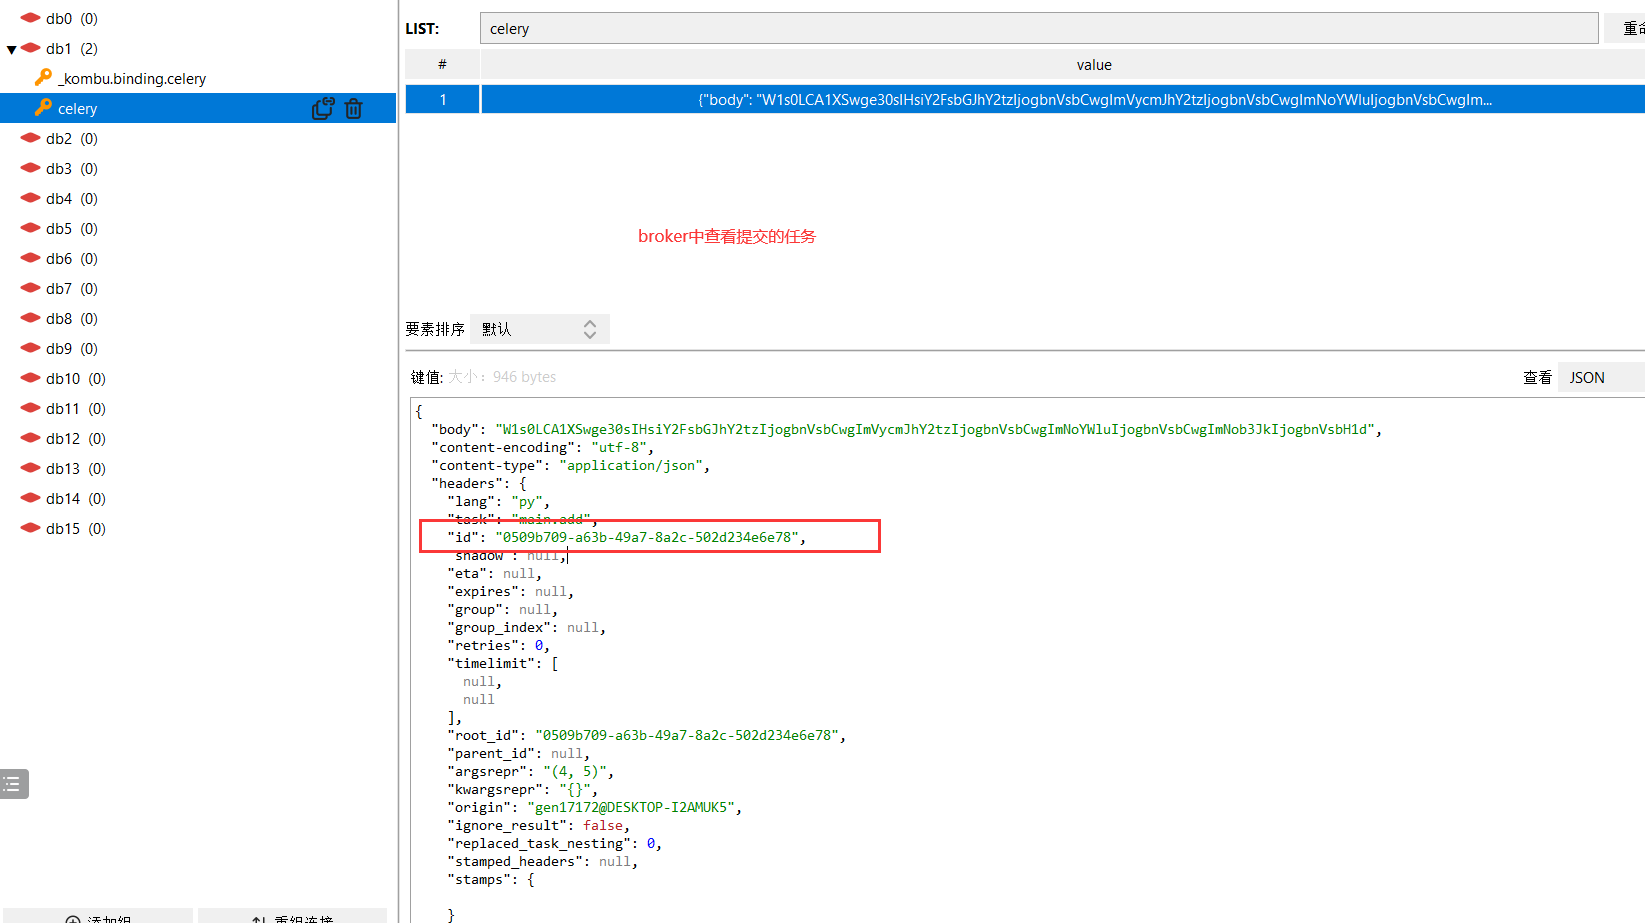Screen dimensions: 1645x923
Task: Open the list panel icon at left edge
Action: click(14, 784)
